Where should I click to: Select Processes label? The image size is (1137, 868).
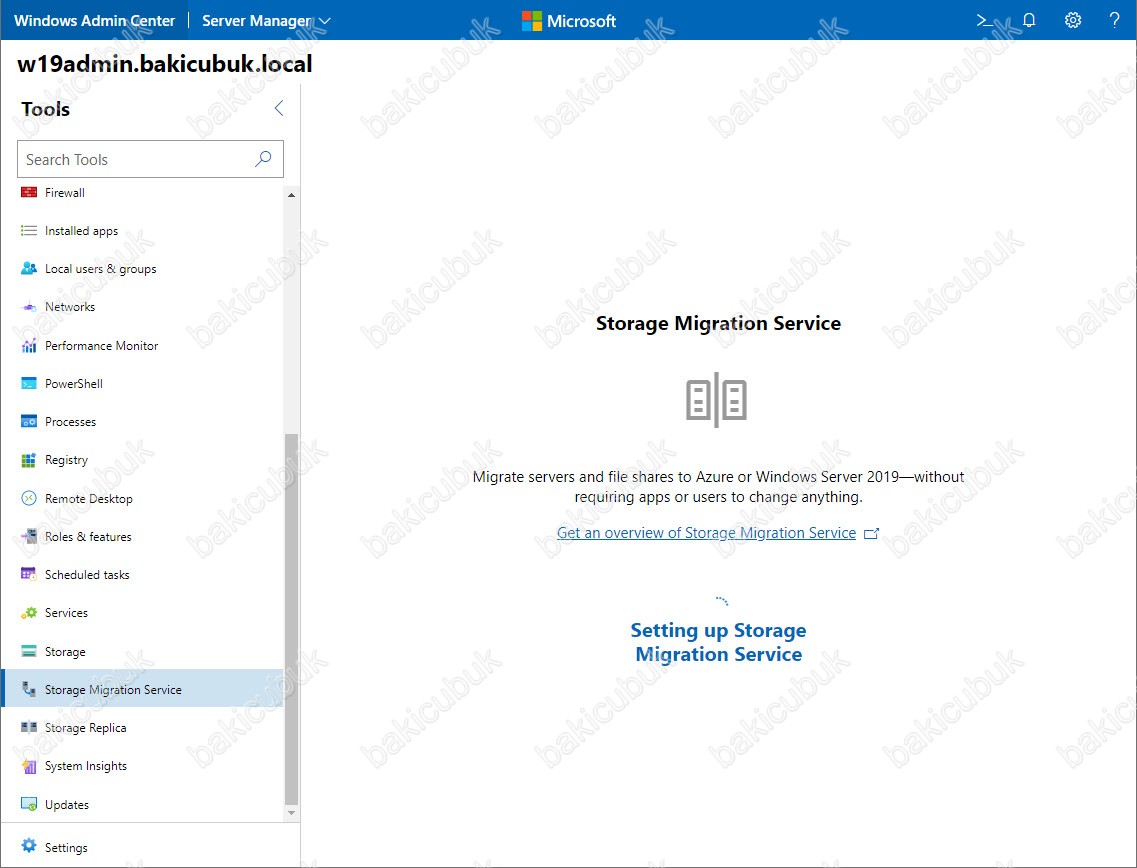[x=70, y=422]
